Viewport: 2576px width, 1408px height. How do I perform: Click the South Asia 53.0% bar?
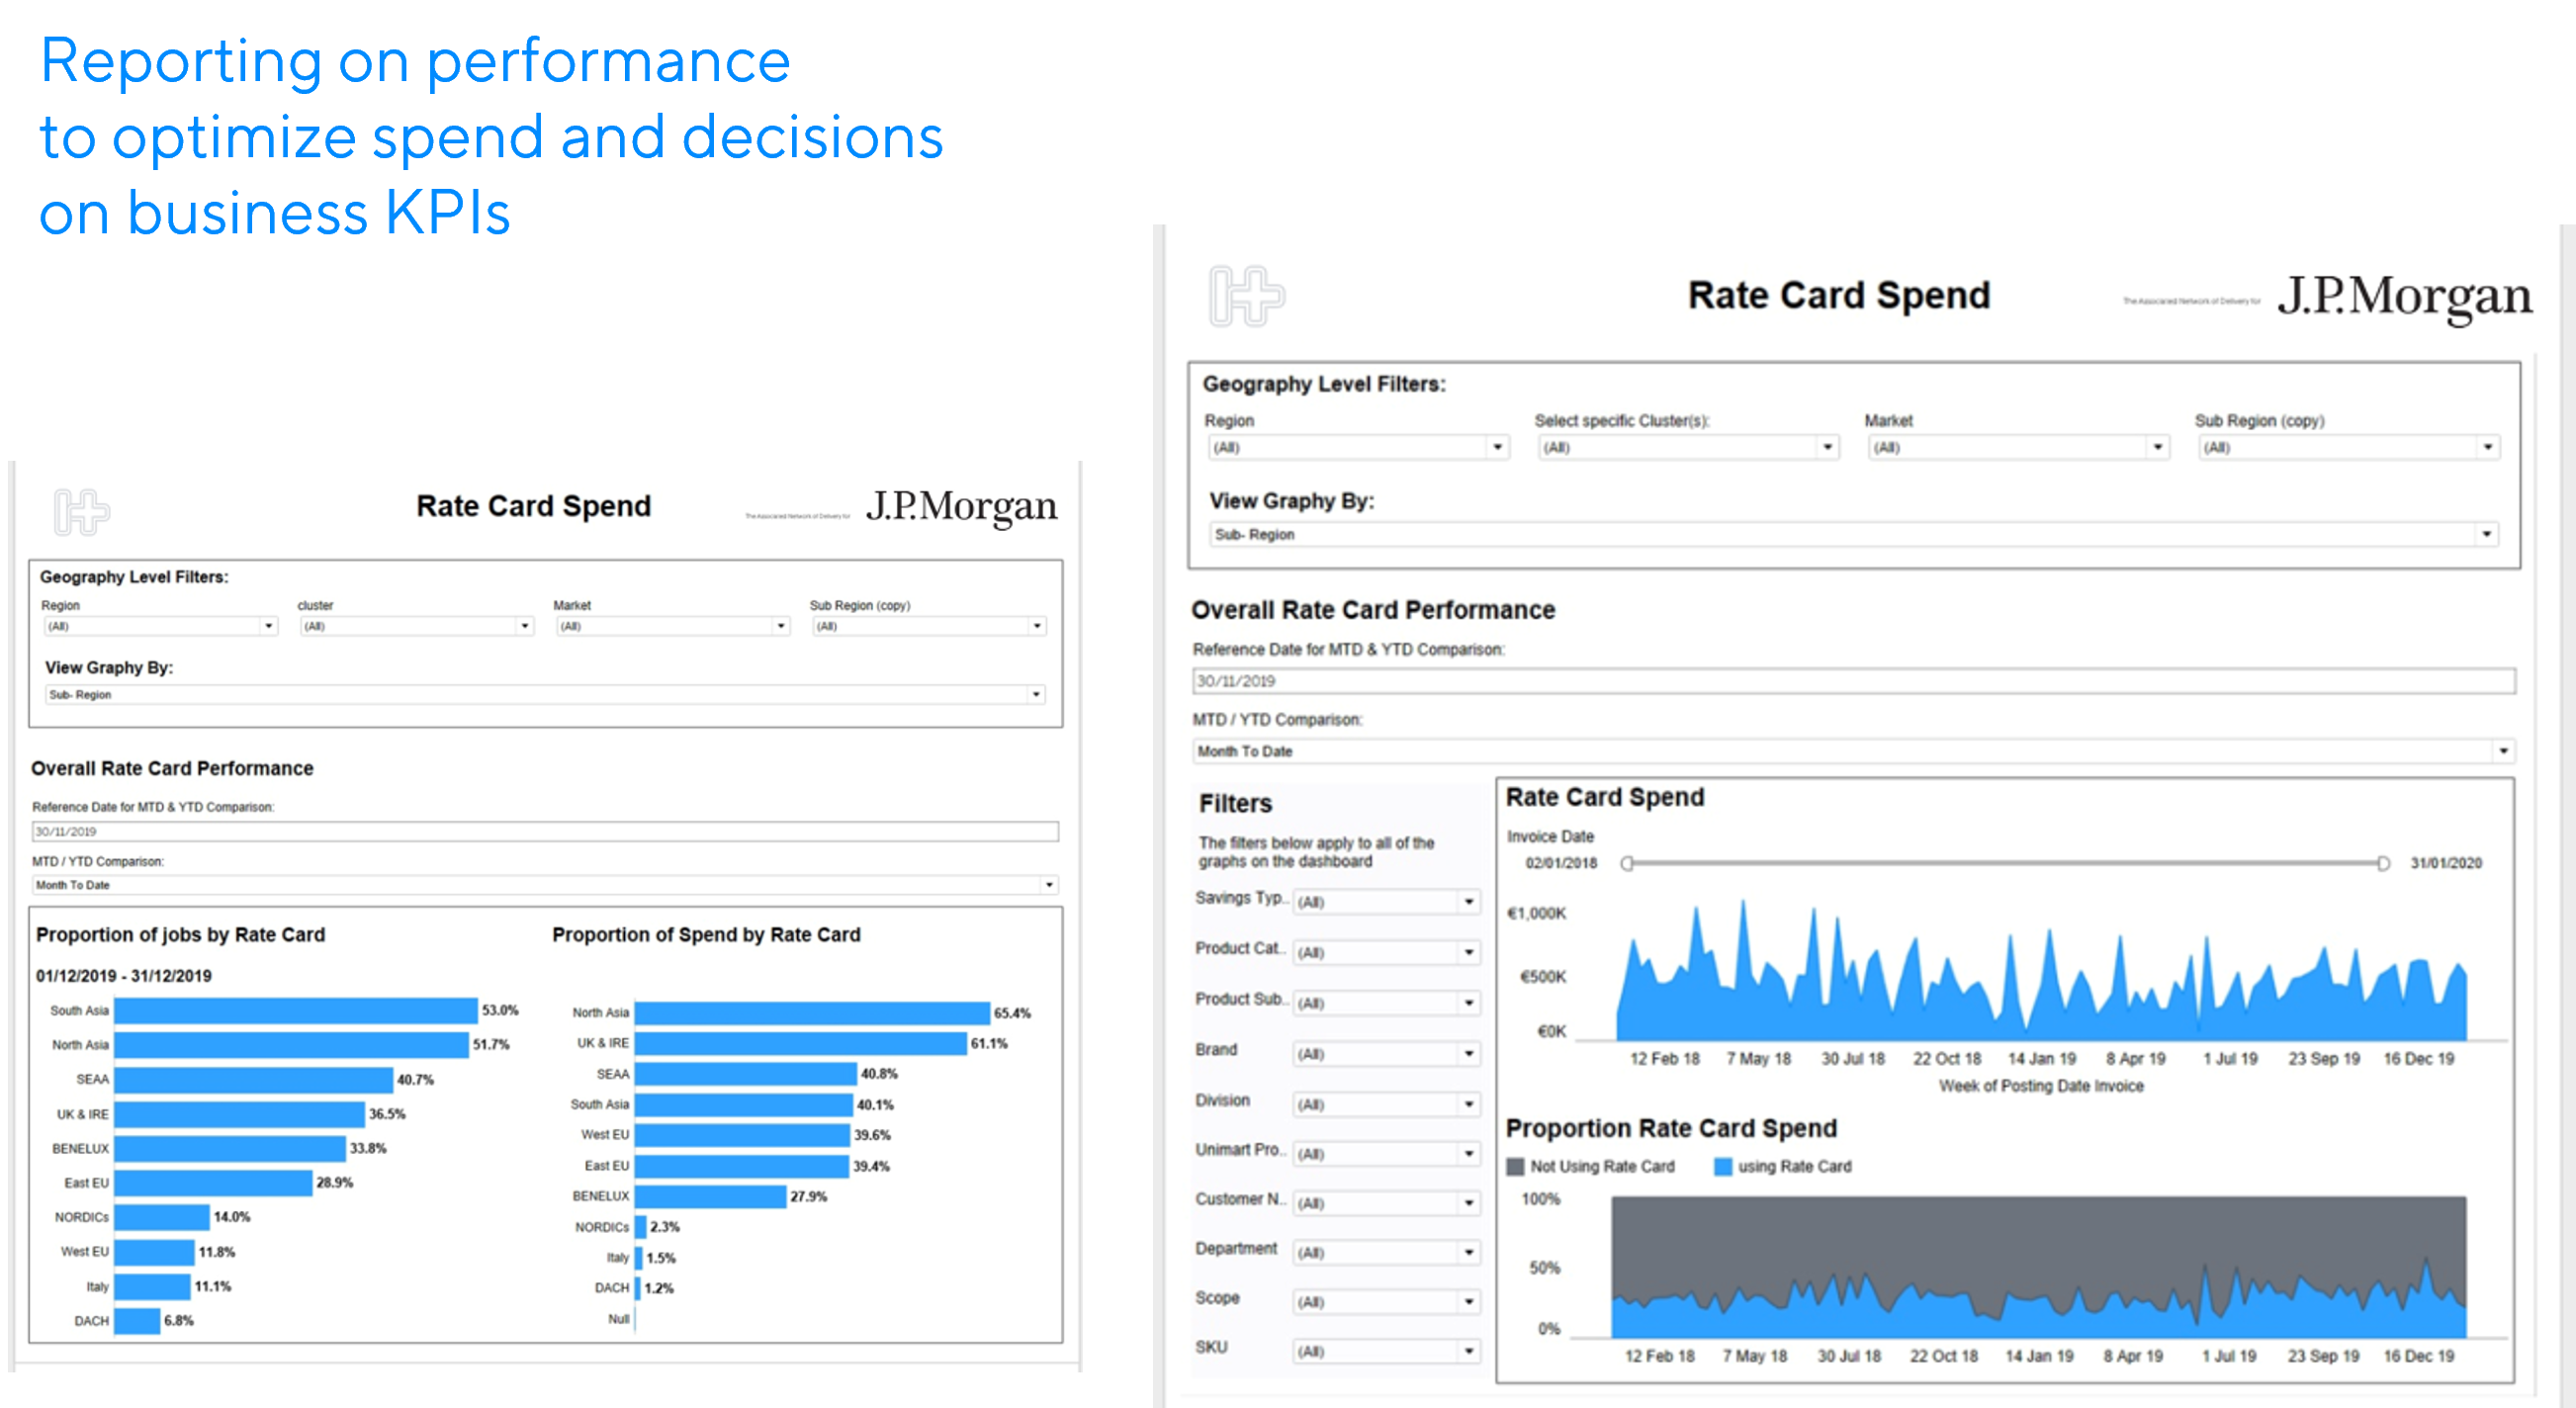pos(295,1011)
